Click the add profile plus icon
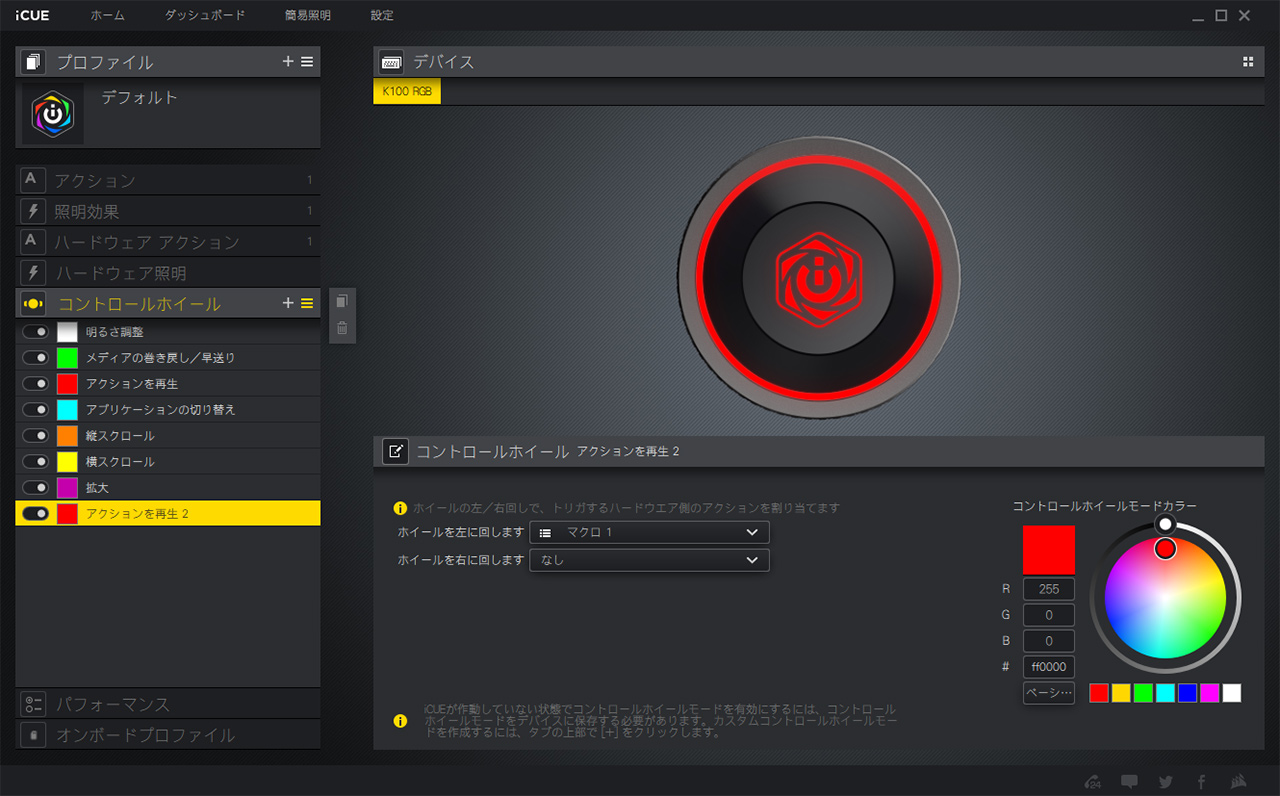Viewport: 1280px width, 796px height. pyautogui.click(x=288, y=62)
